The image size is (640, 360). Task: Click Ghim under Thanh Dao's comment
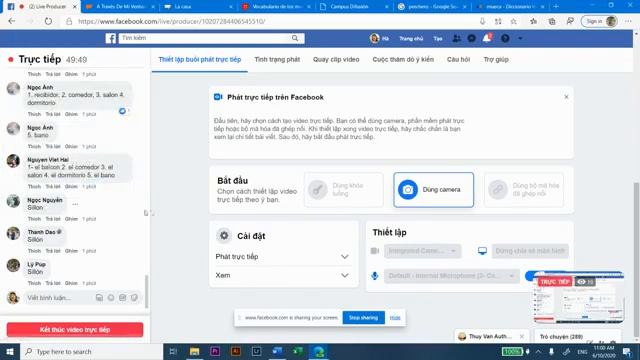coord(71,251)
